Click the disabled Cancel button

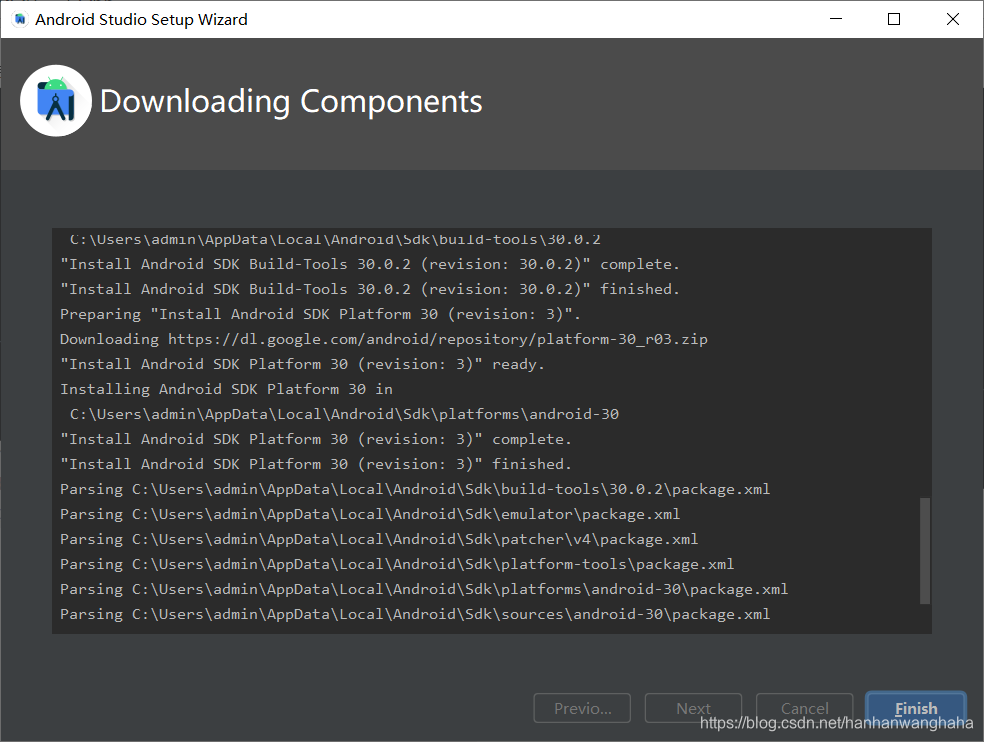click(x=805, y=708)
